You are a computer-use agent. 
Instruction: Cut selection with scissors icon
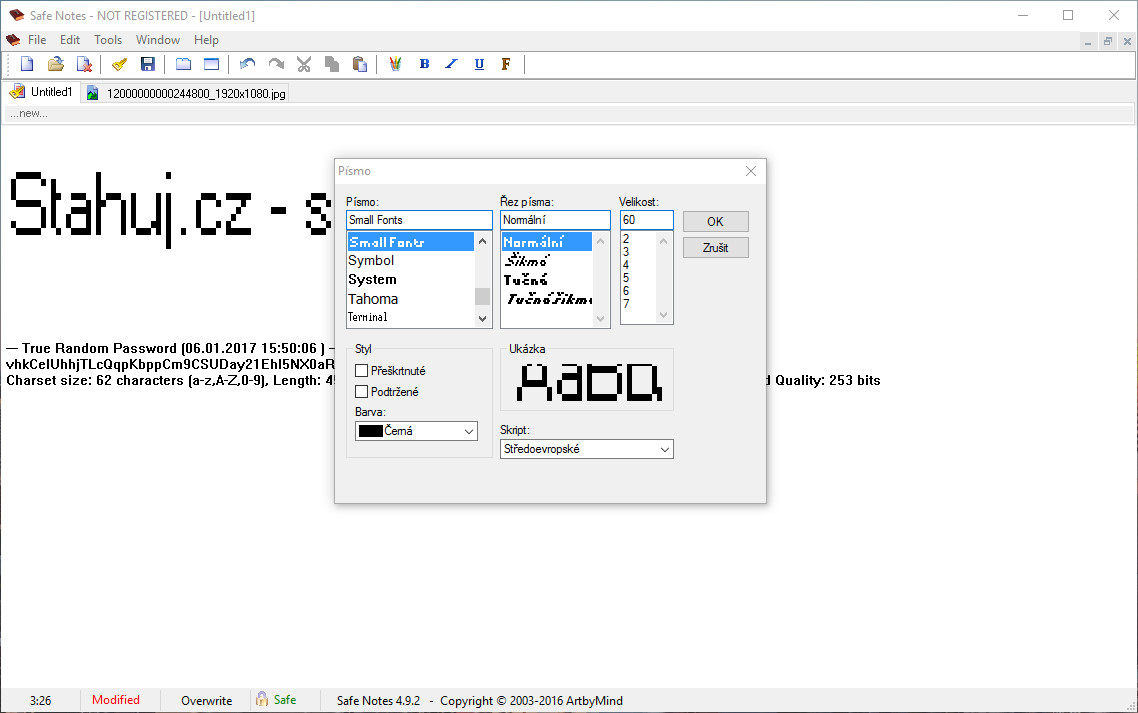304,65
